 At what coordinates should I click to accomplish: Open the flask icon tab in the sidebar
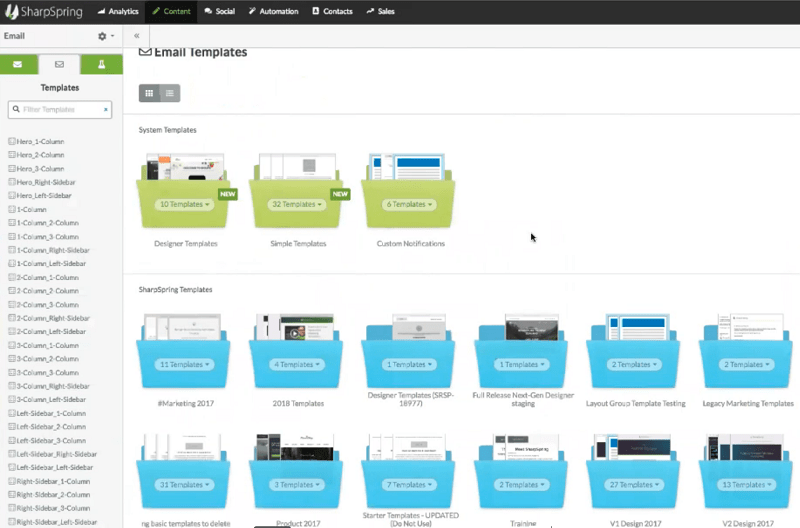(x=101, y=65)
